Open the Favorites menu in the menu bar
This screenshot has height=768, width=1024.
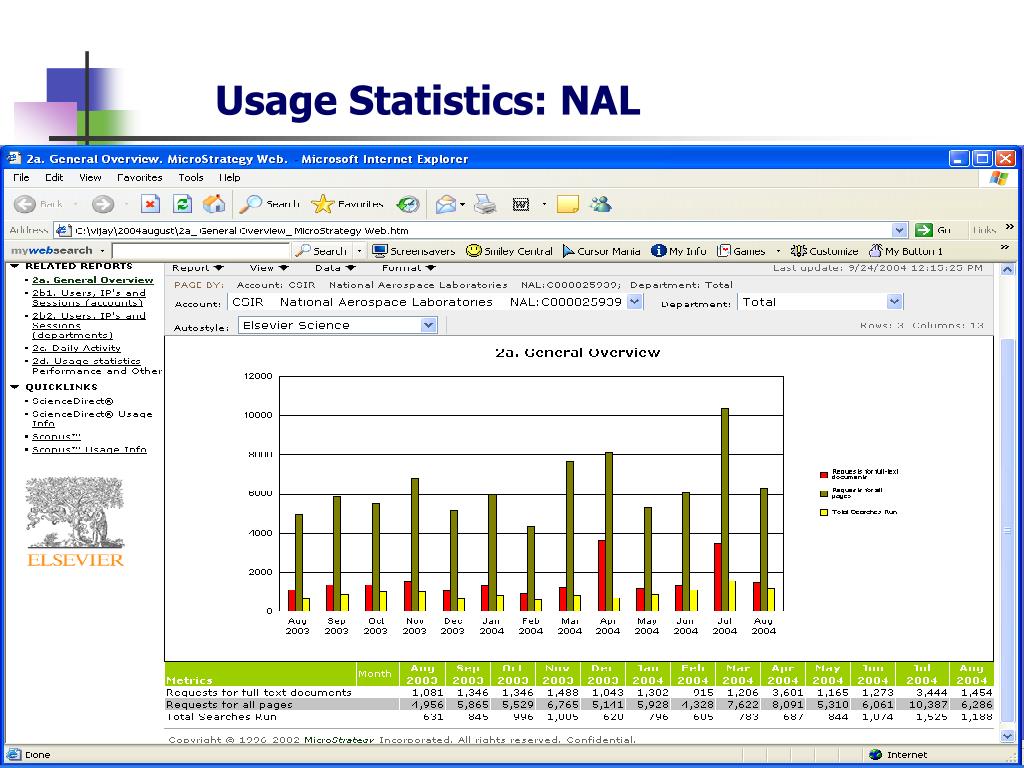pos(140,178)
